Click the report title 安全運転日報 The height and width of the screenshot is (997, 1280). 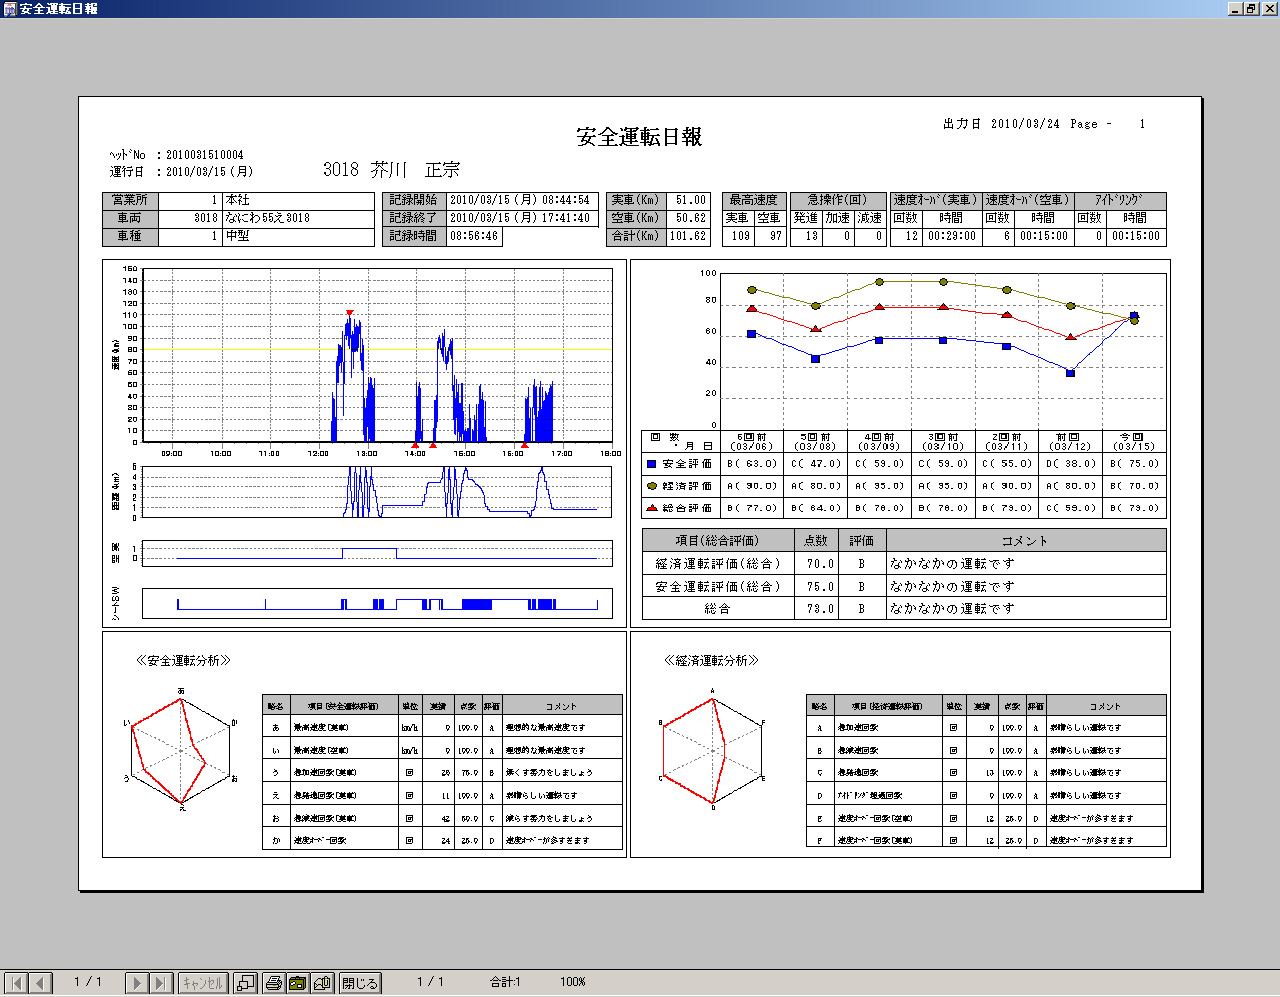pyautogui.click(x=639, y=137)
